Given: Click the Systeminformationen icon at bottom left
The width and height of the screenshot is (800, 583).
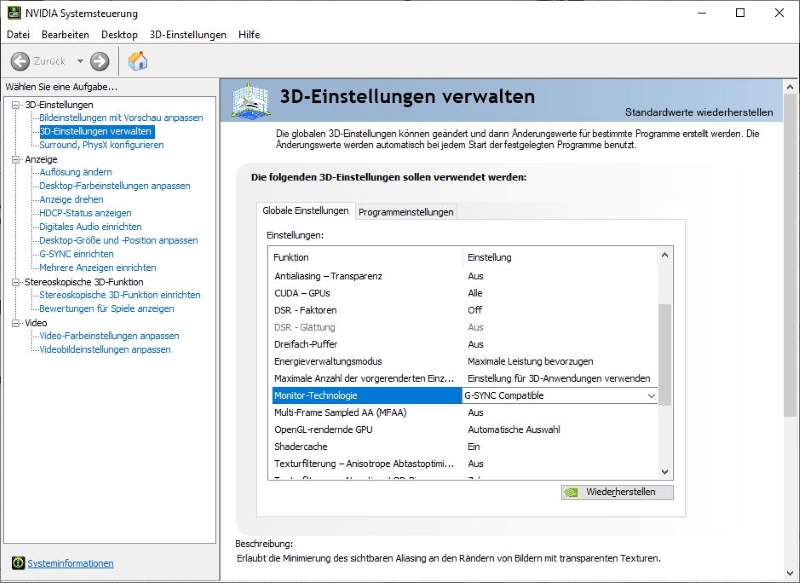Looking at the screenshot, I should tap(18, 563).
